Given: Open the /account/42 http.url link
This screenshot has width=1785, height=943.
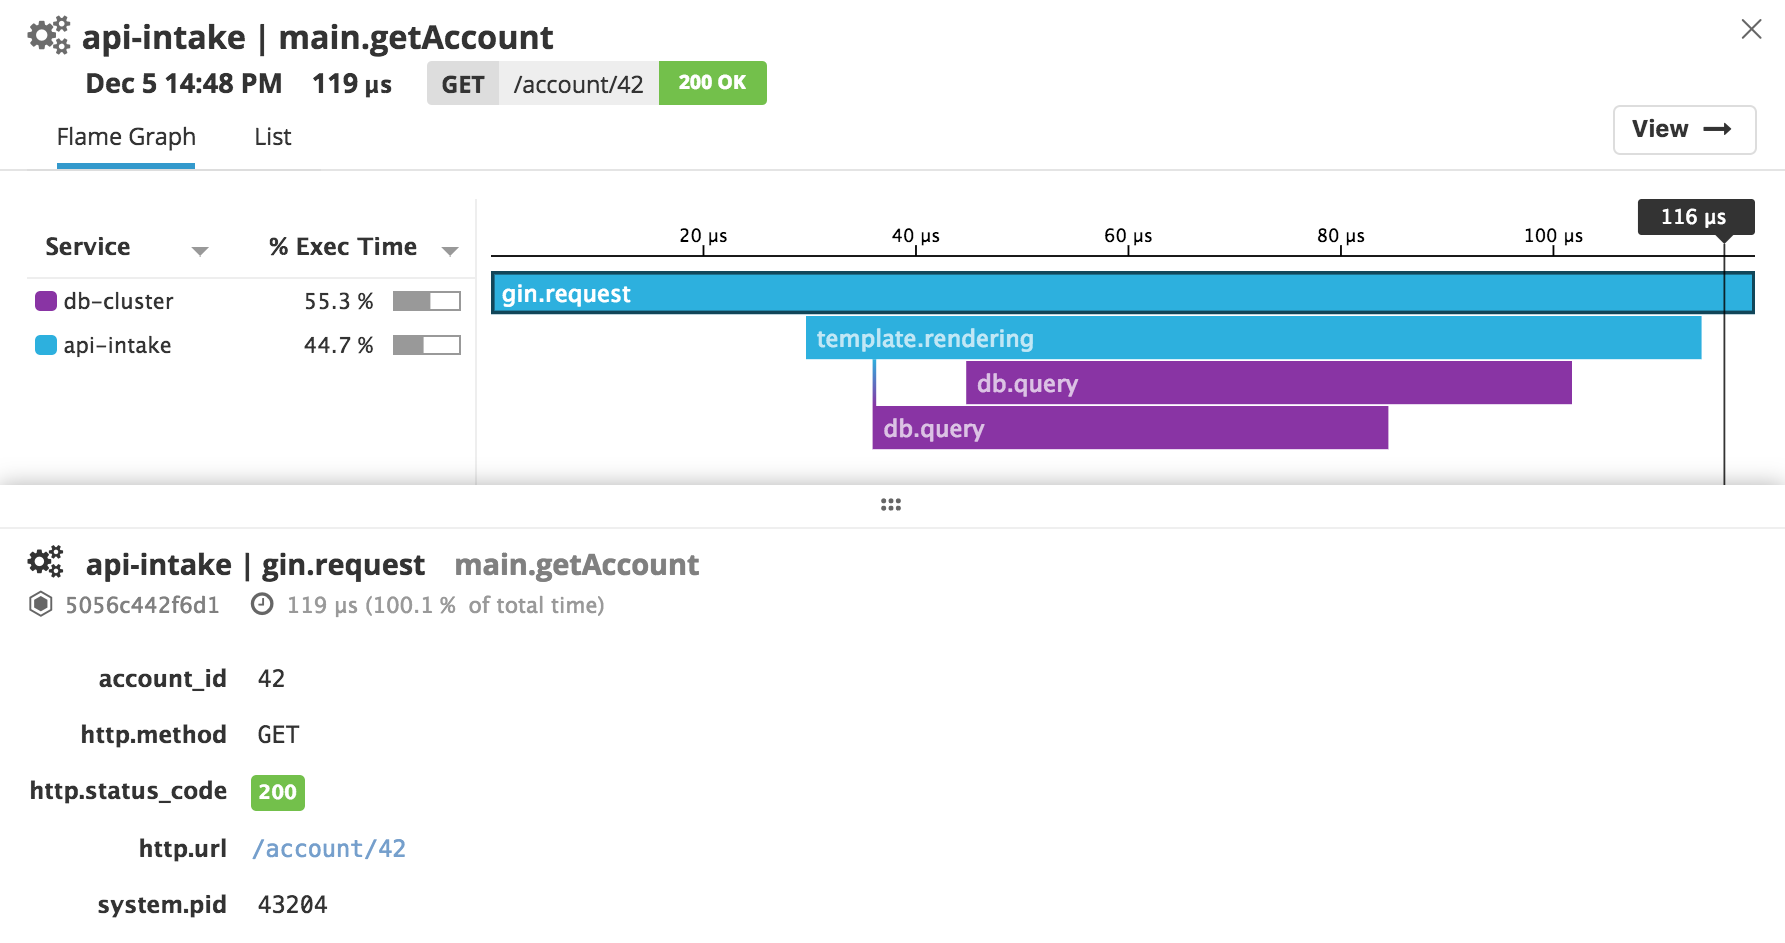Looking at the screenshot, I should 328,848.
